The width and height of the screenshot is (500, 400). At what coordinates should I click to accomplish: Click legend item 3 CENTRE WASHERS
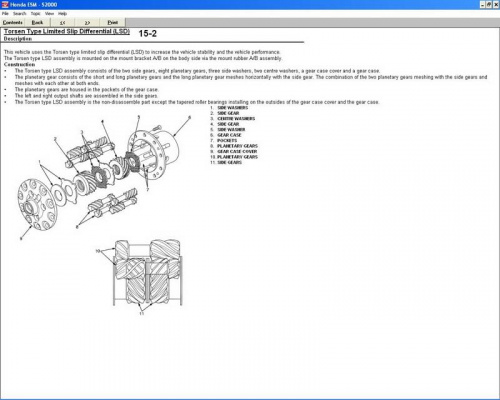tap(232, 119)
